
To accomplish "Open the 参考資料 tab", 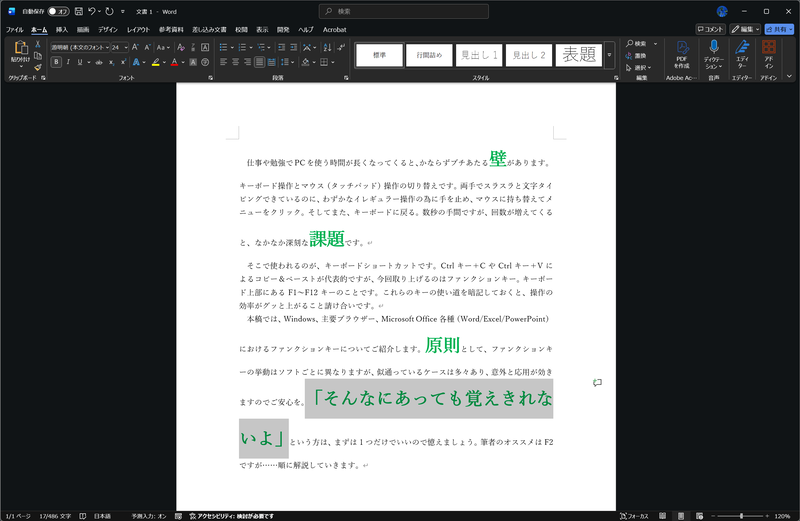I will (171, 30).
